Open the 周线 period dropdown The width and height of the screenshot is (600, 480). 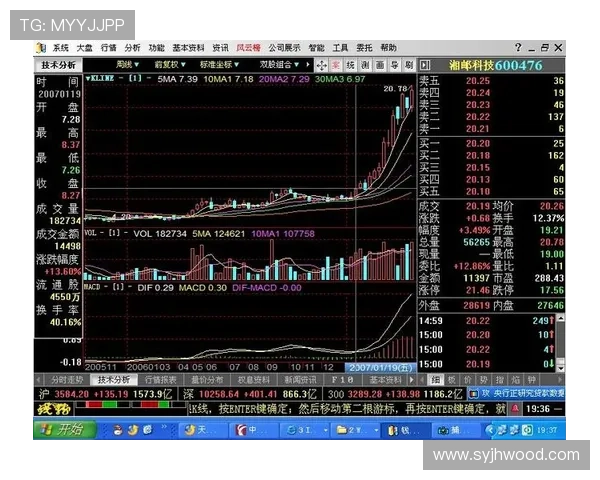click(x=125, y=64)
